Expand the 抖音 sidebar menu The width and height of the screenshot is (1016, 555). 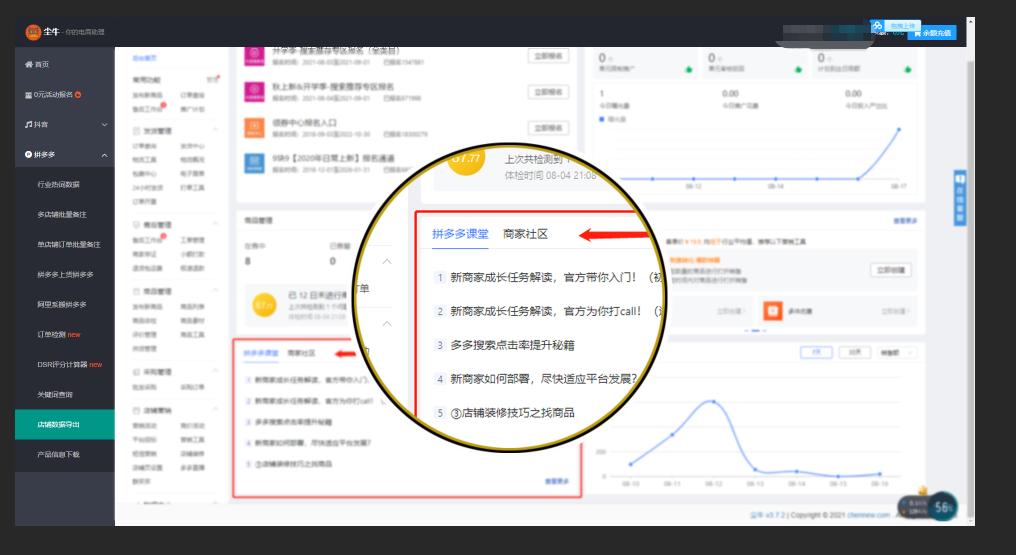tap(104, 124)
